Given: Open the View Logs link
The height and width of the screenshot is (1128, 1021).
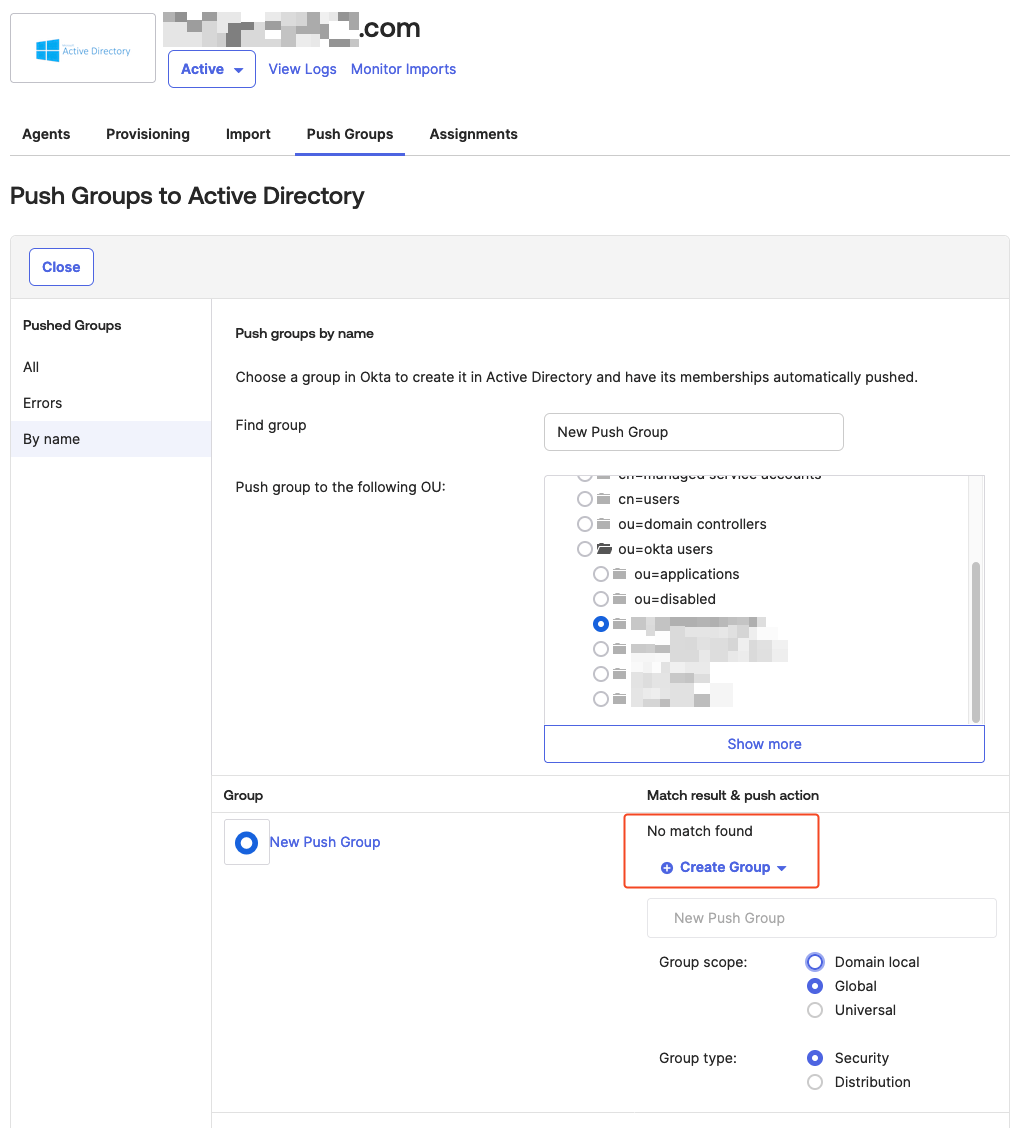Looking at the screenshot, I should tap(302, 69).
